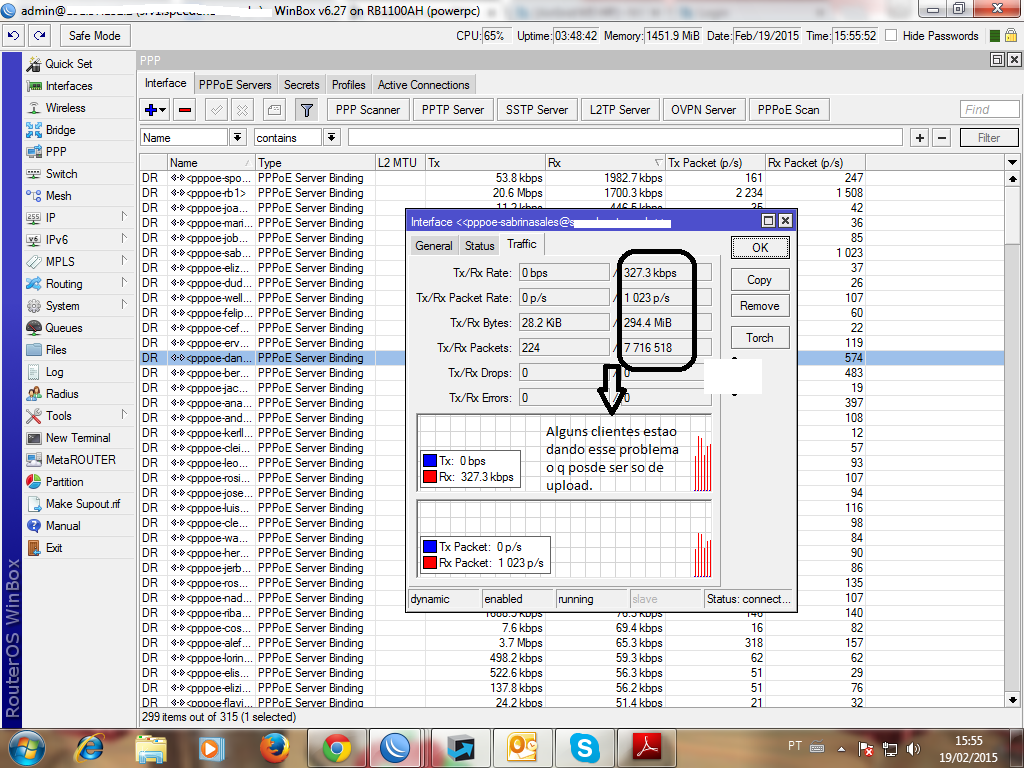The width and height of the screenshot is (1024, 768).
Task: Open the PPP sidebar entry
Action: [56, 152]
